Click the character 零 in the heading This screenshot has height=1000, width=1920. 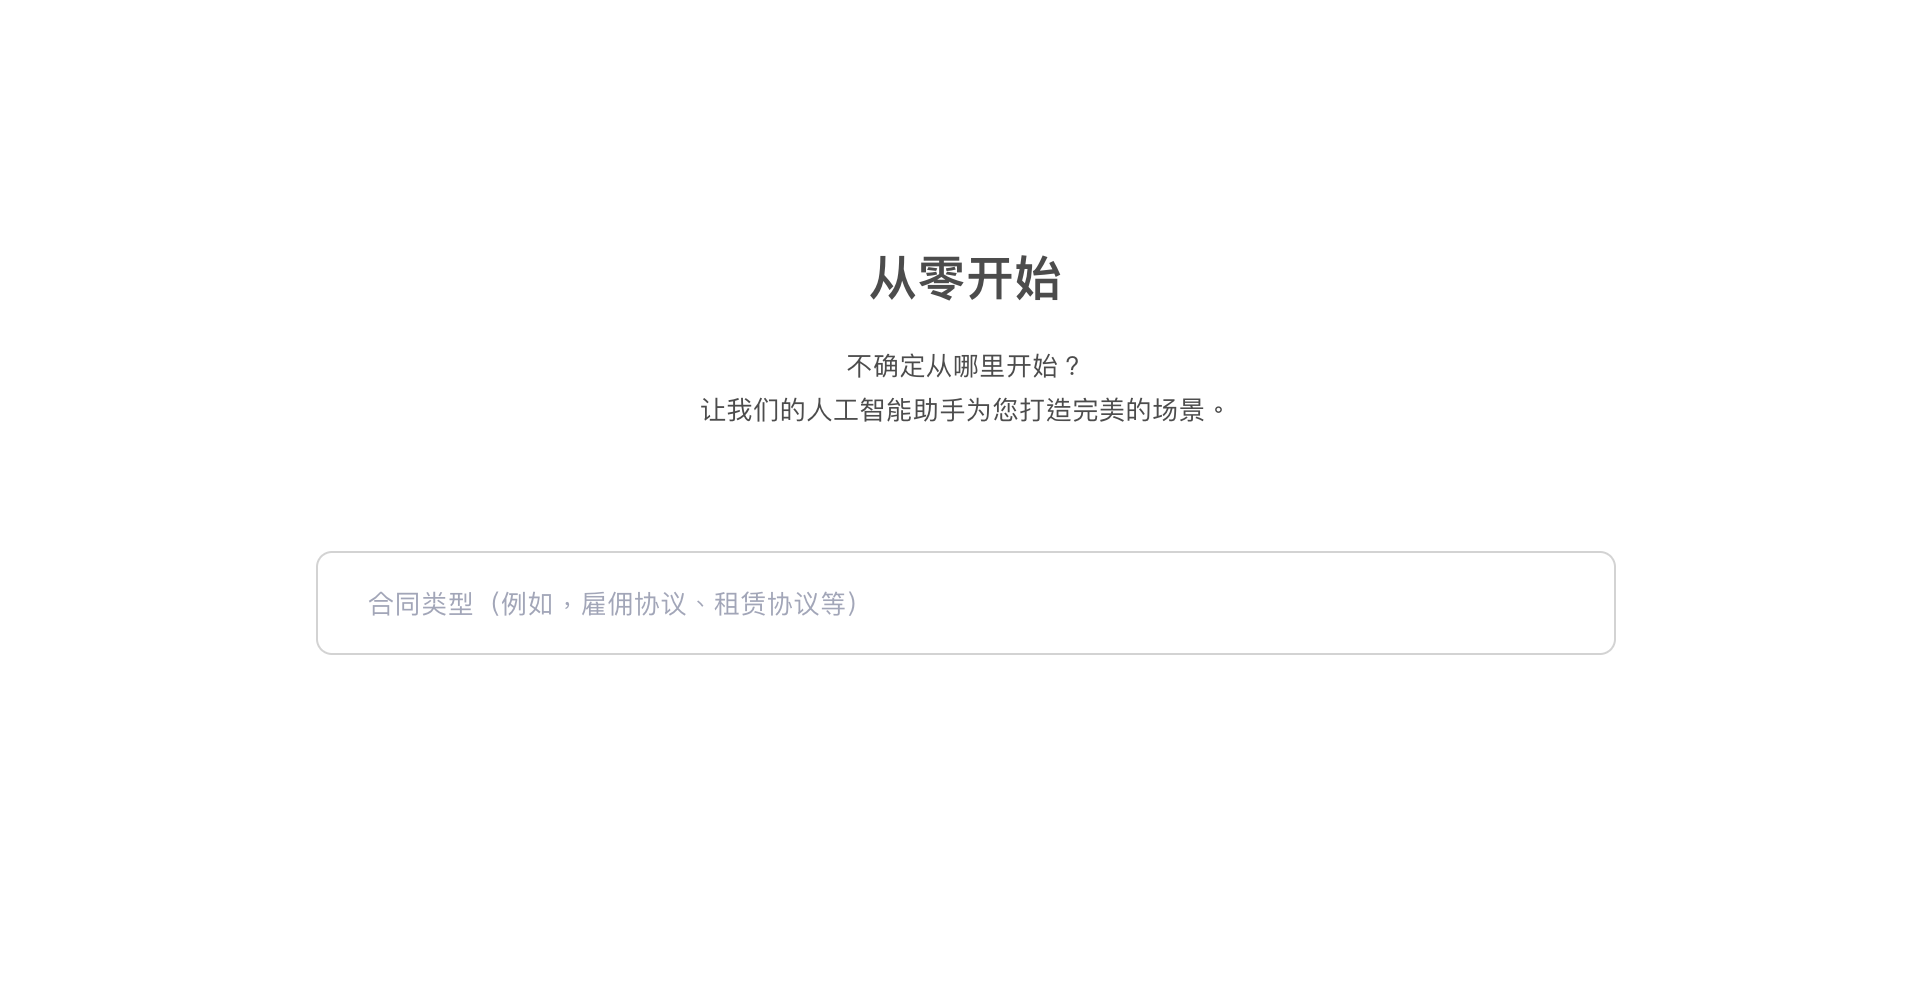[941, 278]
